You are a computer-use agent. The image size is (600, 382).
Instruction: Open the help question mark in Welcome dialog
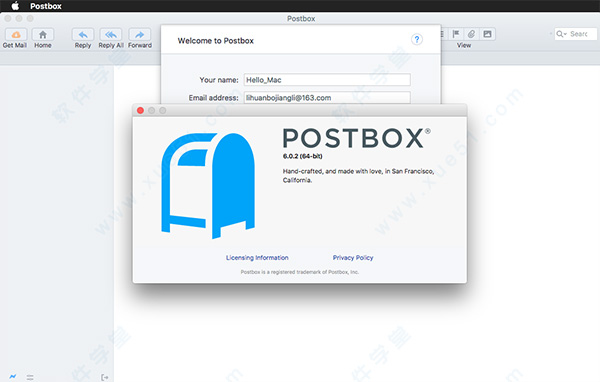(x=417, y=39)
